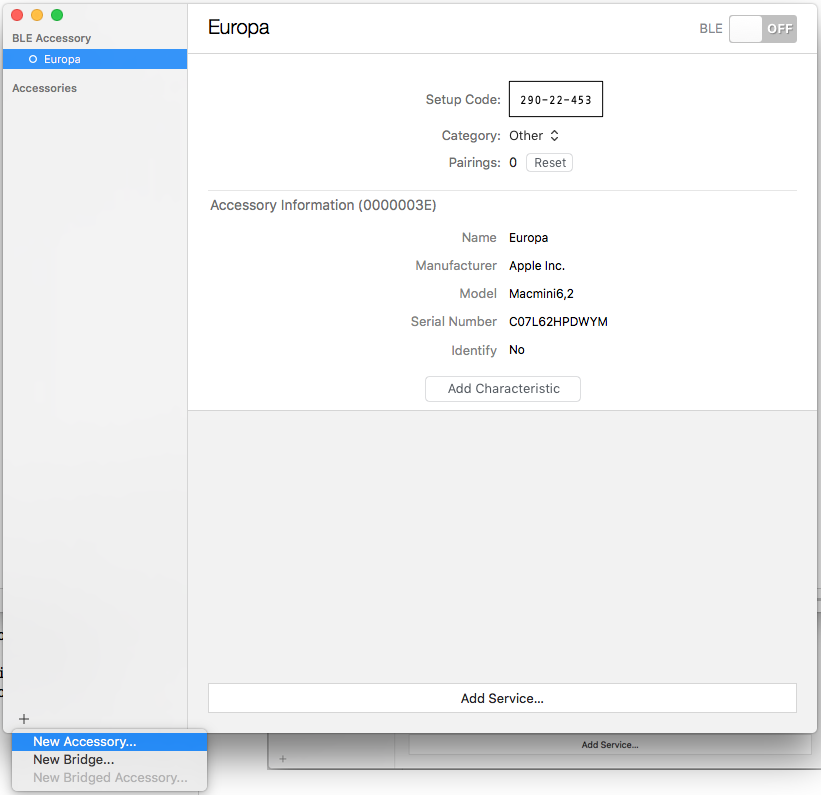Click the Add Characteristic button
The image size is (821, 795).
pos(503,389)
